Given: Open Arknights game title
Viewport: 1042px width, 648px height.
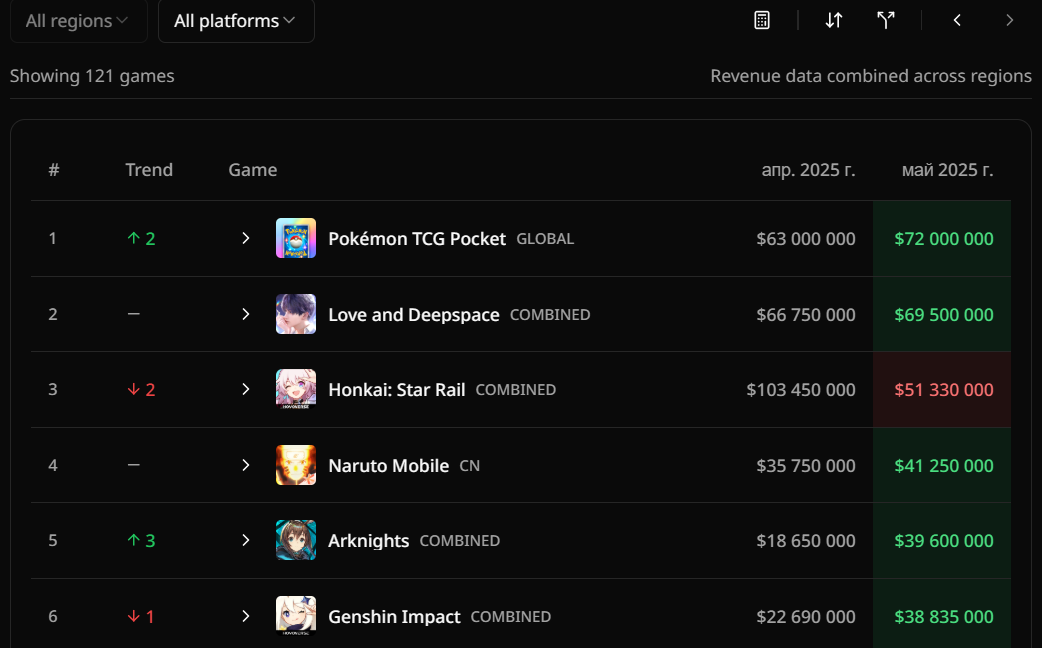Looking at the screenshot, I should click(369, 541).
